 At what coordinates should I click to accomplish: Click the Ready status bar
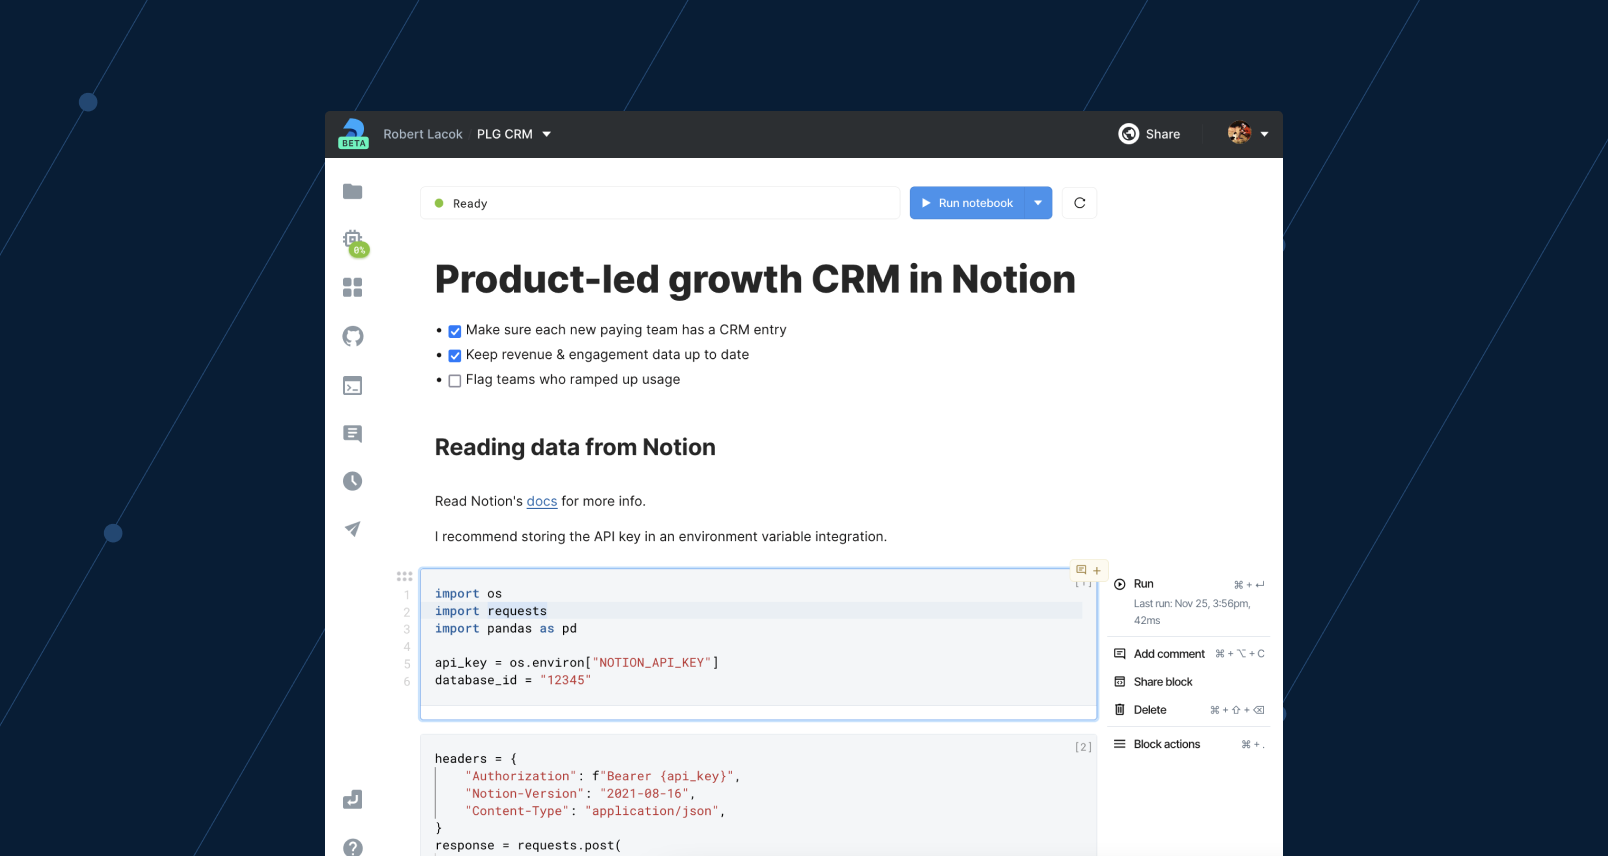(x=660, y=203)
